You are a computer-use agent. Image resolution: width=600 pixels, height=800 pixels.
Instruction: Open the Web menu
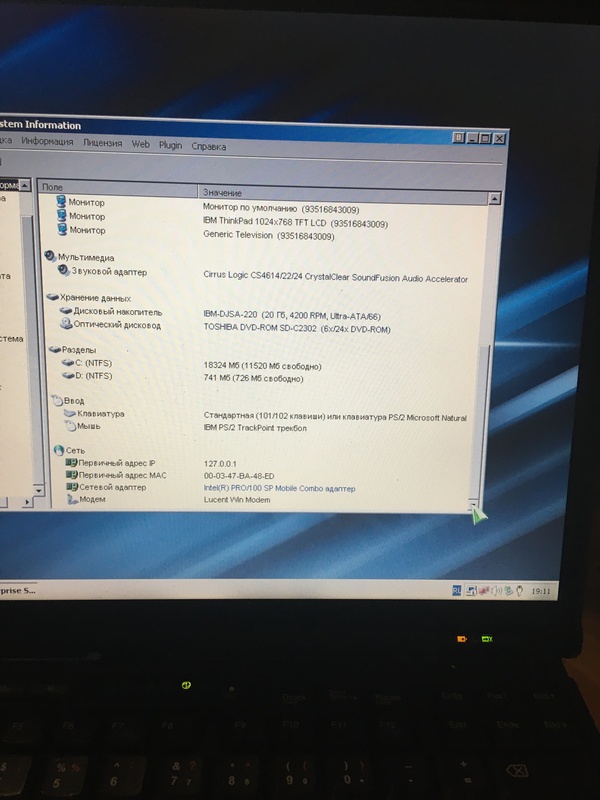coord(141,144)
